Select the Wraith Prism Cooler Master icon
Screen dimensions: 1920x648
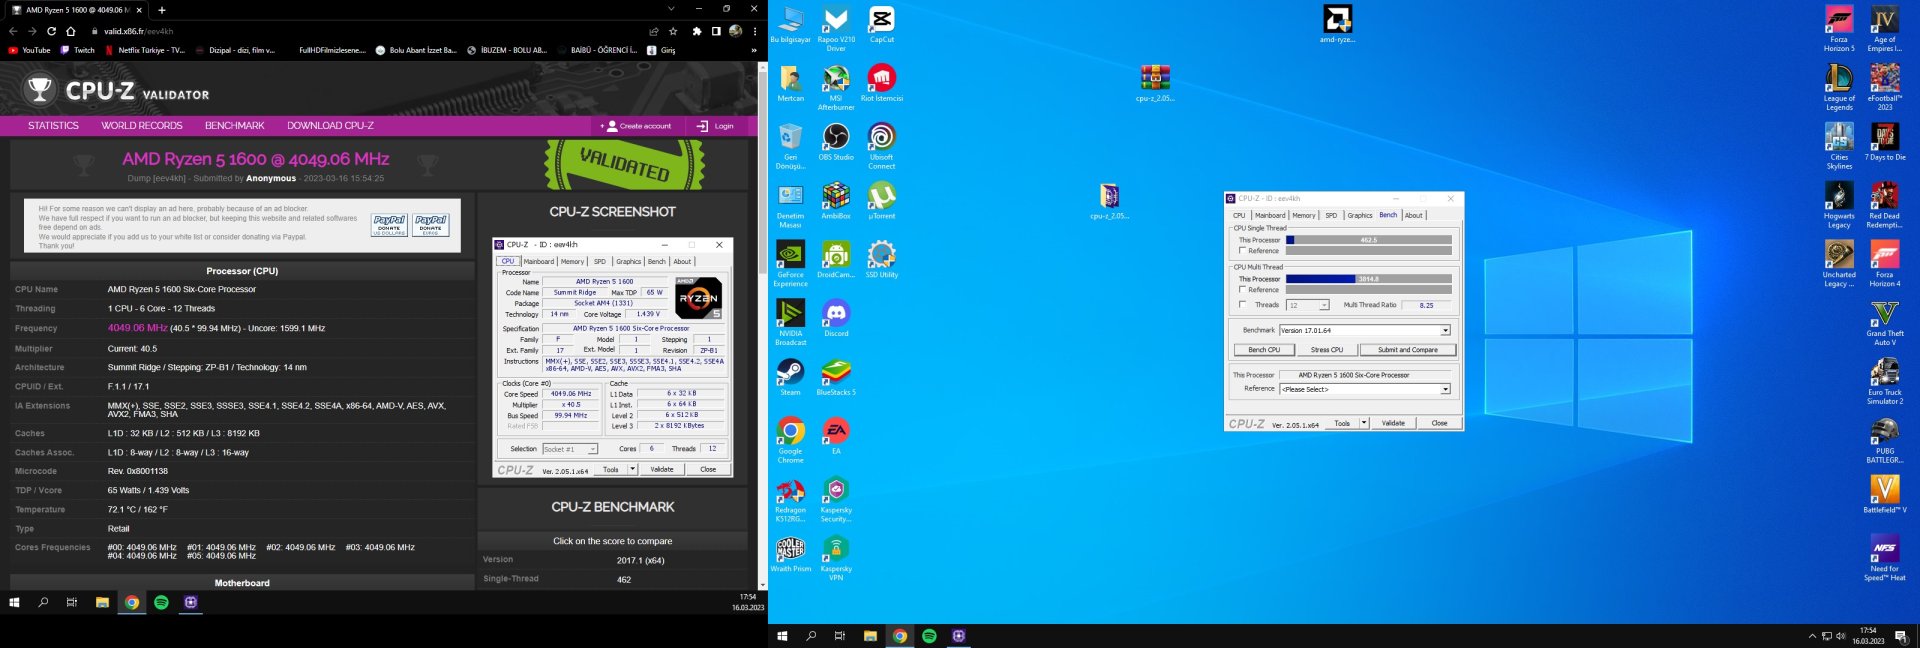[x=790, y=555]
